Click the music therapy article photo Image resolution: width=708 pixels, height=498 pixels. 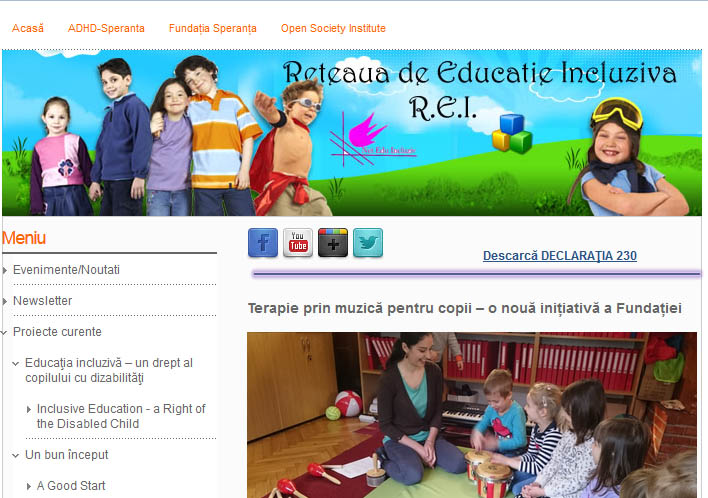pos(471,415)
